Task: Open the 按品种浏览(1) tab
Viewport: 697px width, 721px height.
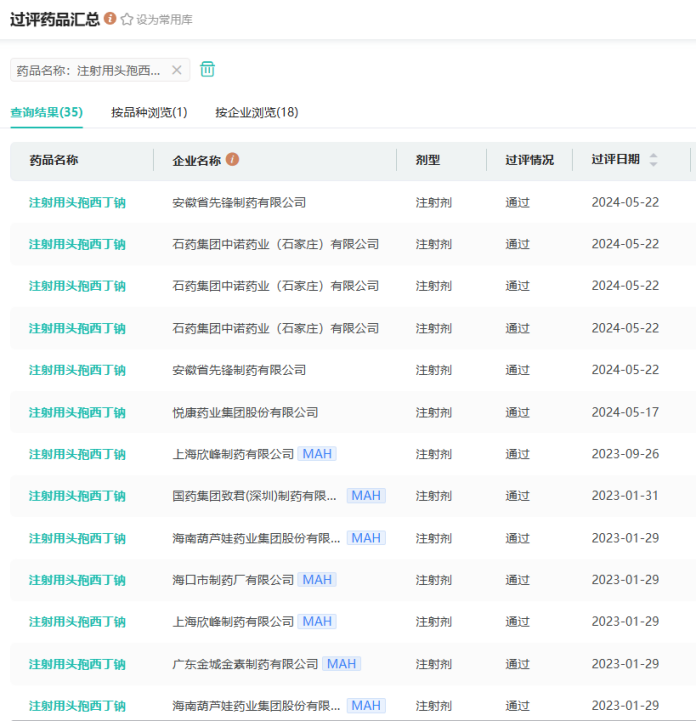Action: [x=149, y=112]
